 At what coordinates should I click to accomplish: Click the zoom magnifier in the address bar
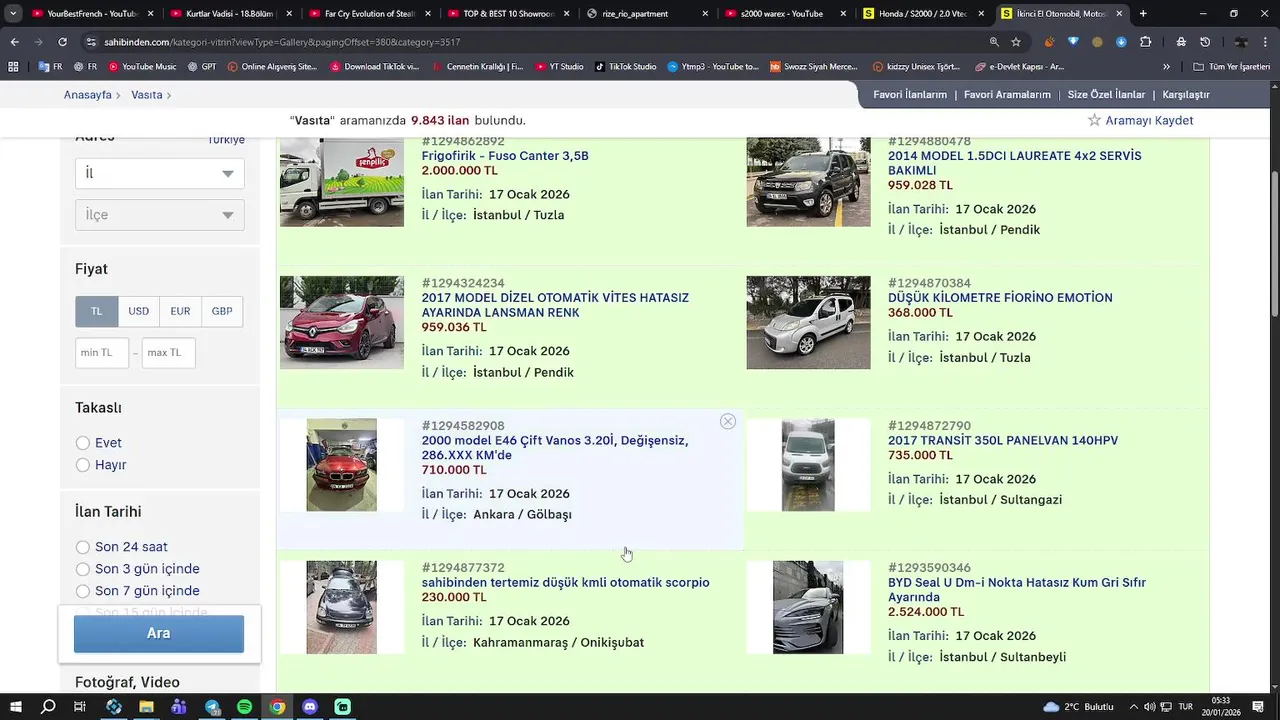point(994,42)
